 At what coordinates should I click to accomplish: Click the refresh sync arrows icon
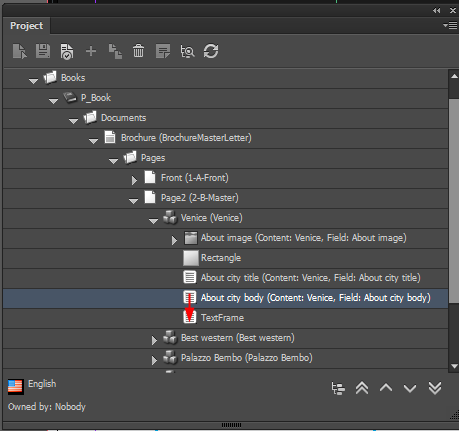coord(211,51)
